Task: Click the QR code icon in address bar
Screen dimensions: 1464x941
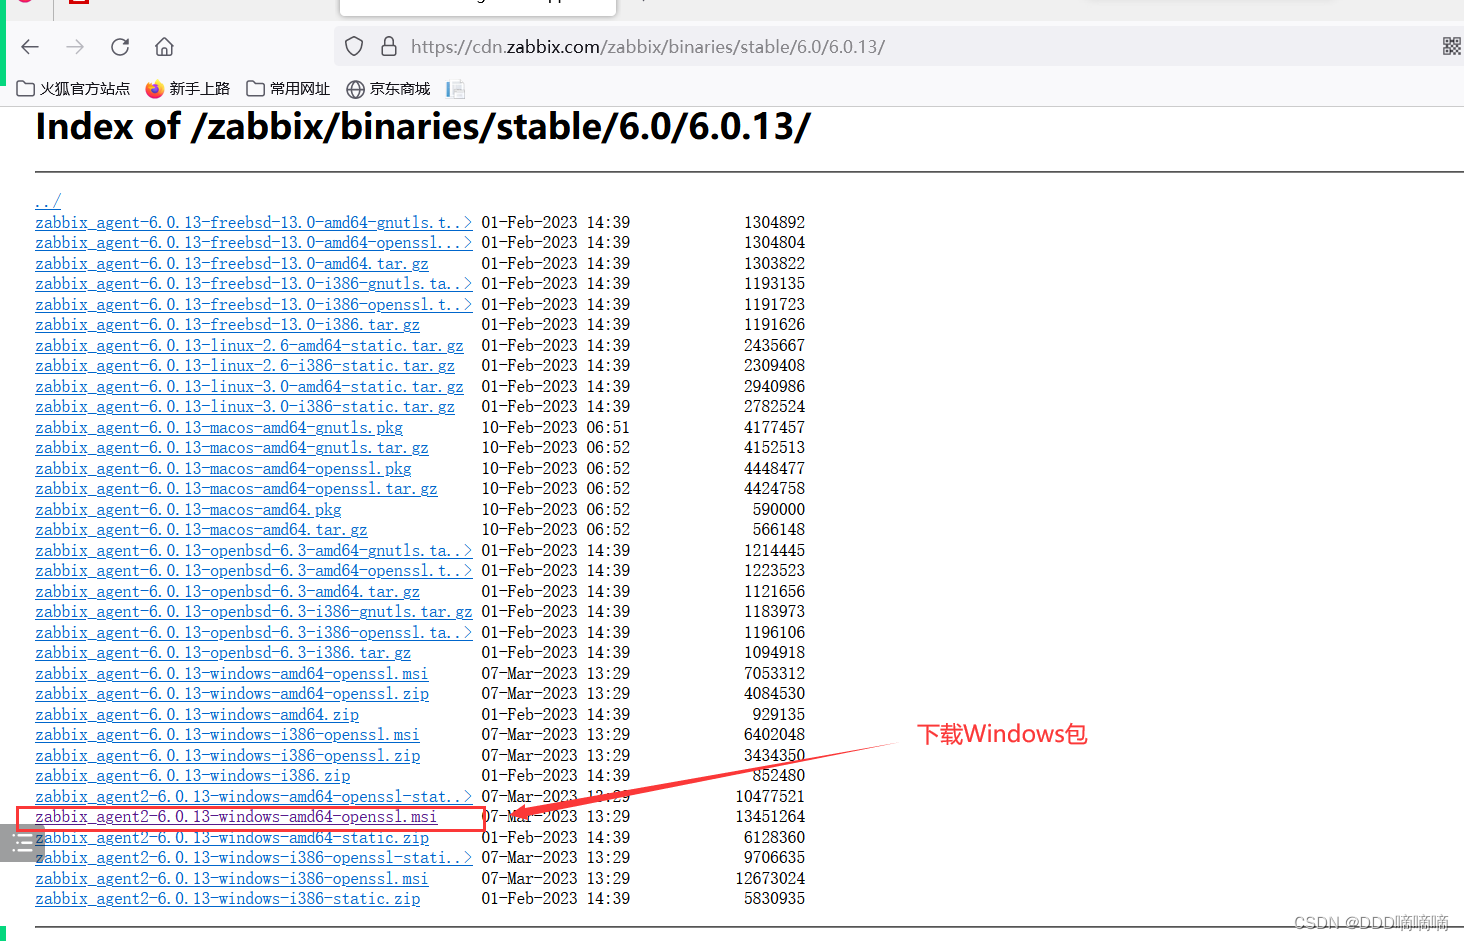Action: (x=1452, y=46)
